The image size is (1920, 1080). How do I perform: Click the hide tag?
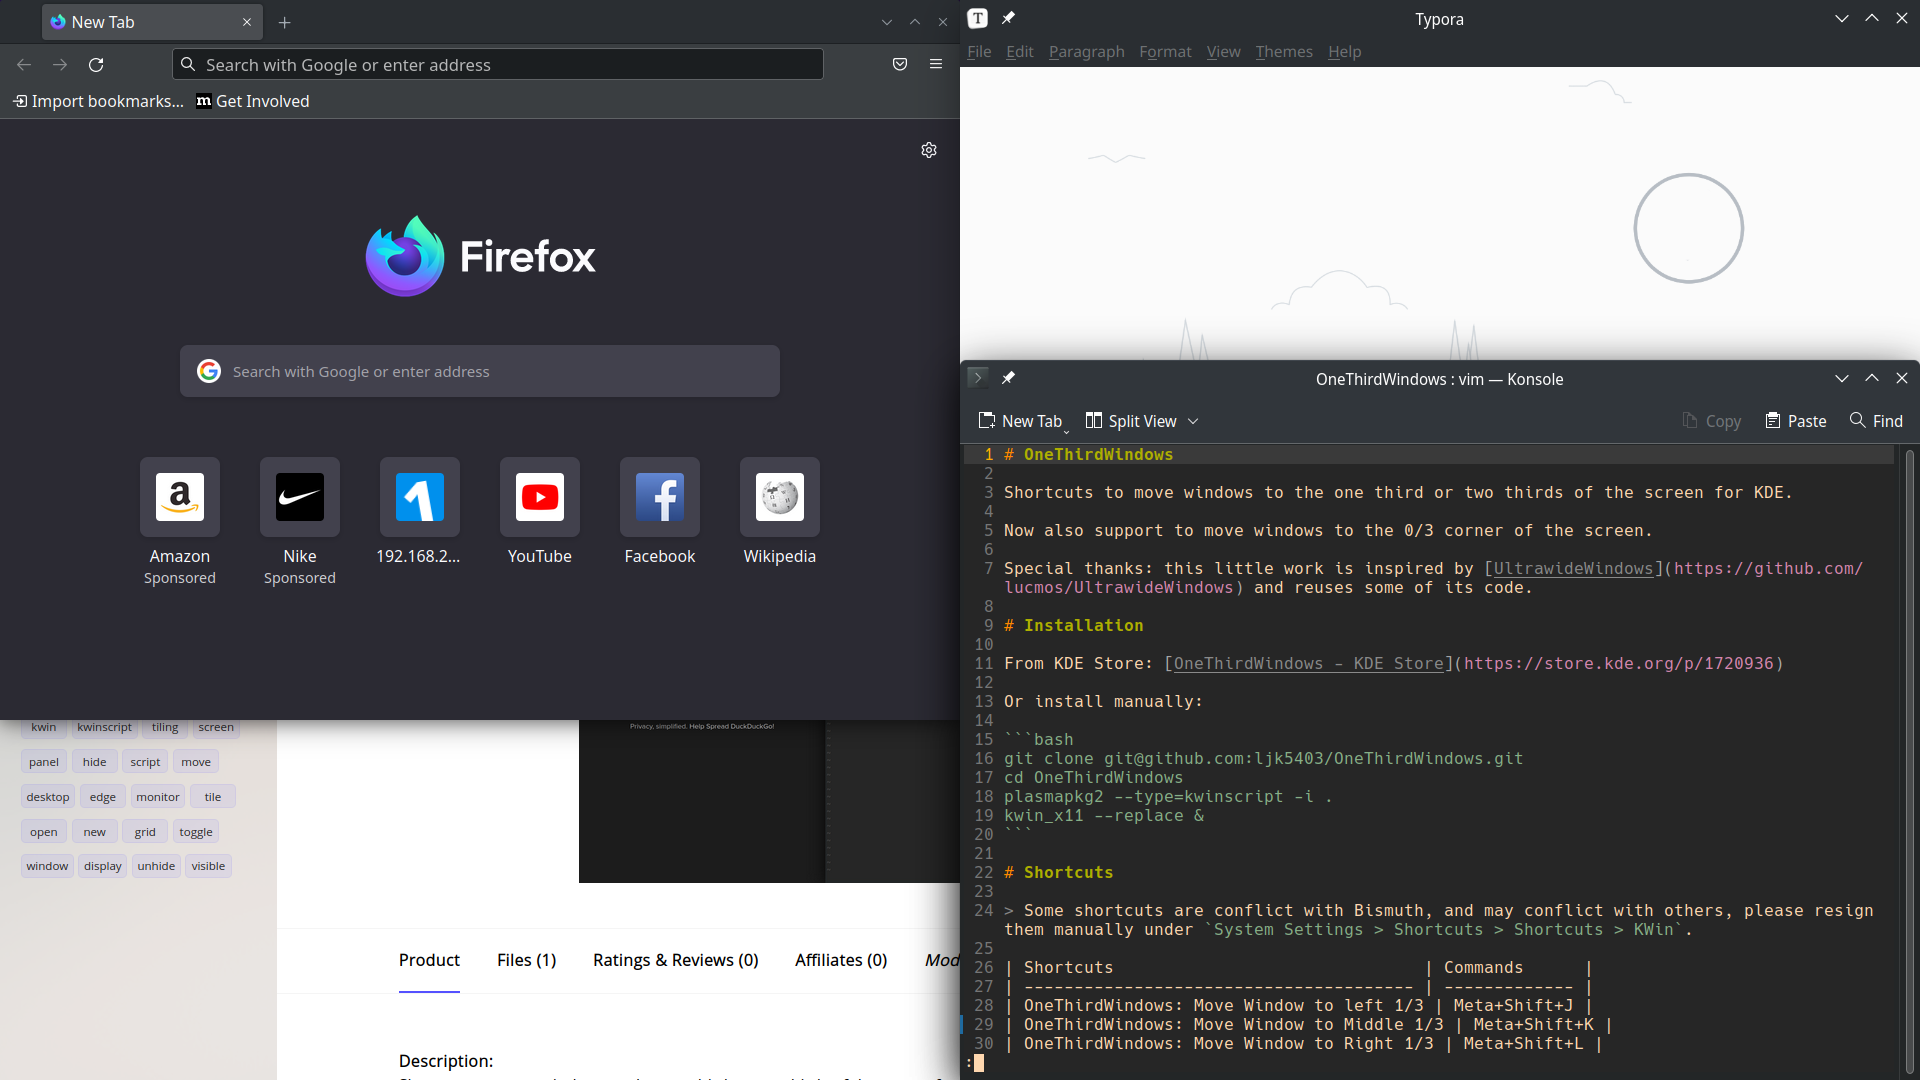point(95,762)
